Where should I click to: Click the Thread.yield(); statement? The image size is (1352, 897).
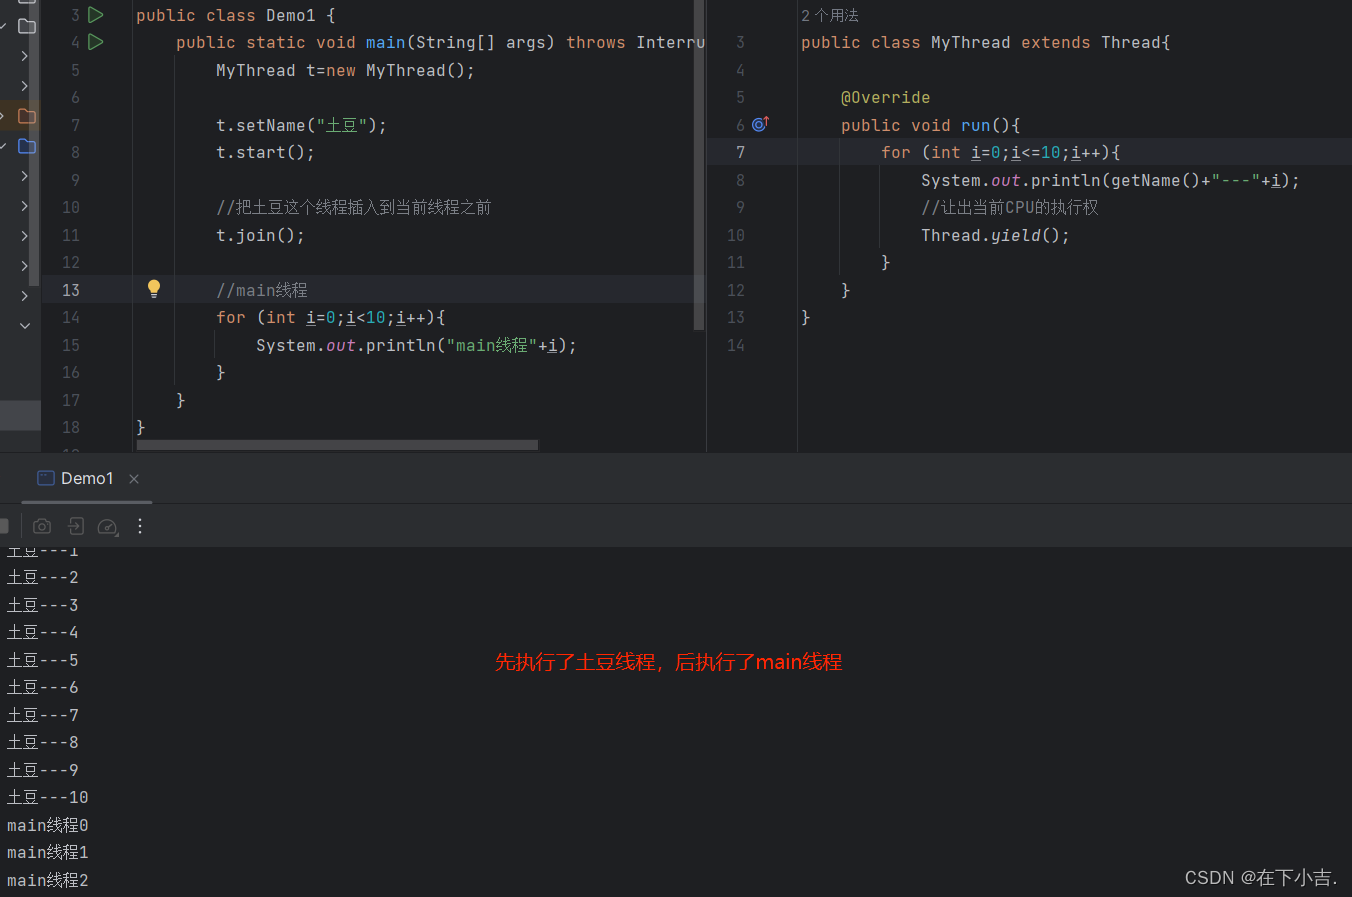tap(995, 235)
